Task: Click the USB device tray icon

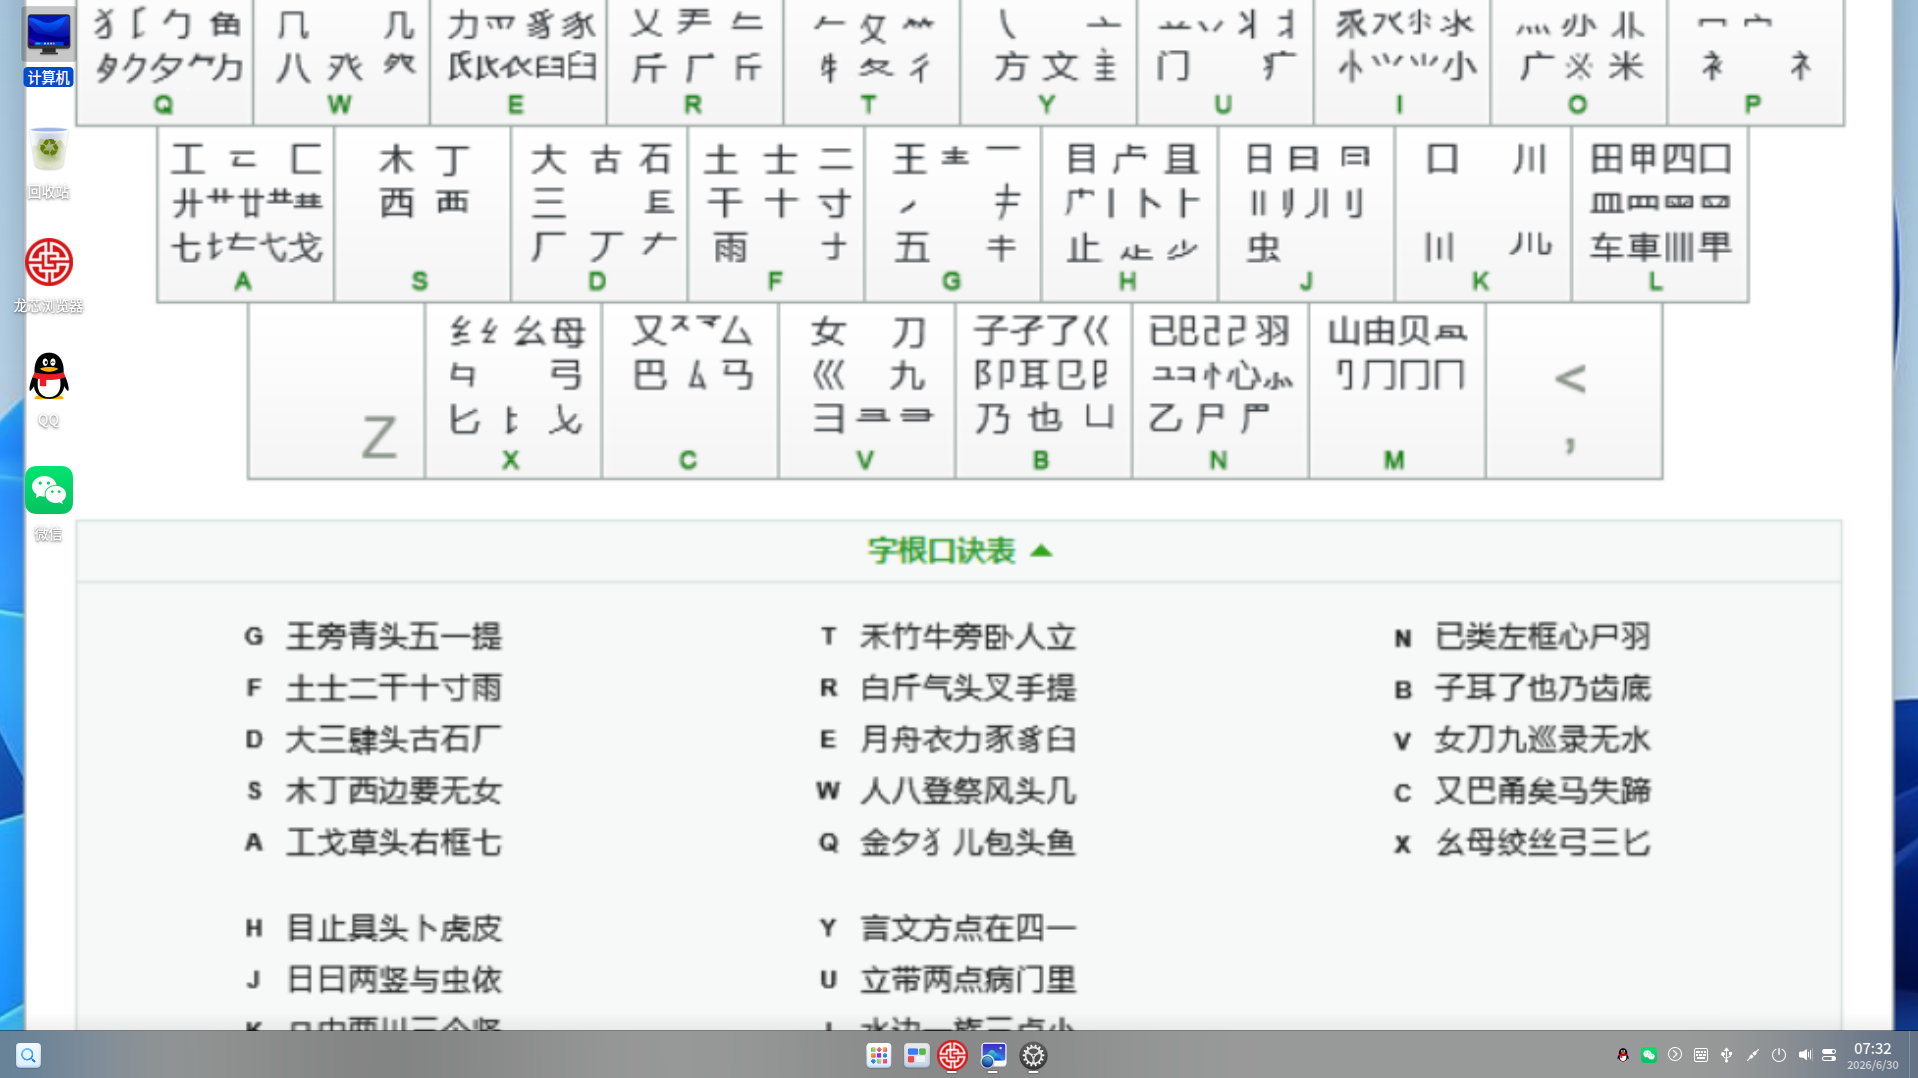Action: (x=1727, y=1055)
